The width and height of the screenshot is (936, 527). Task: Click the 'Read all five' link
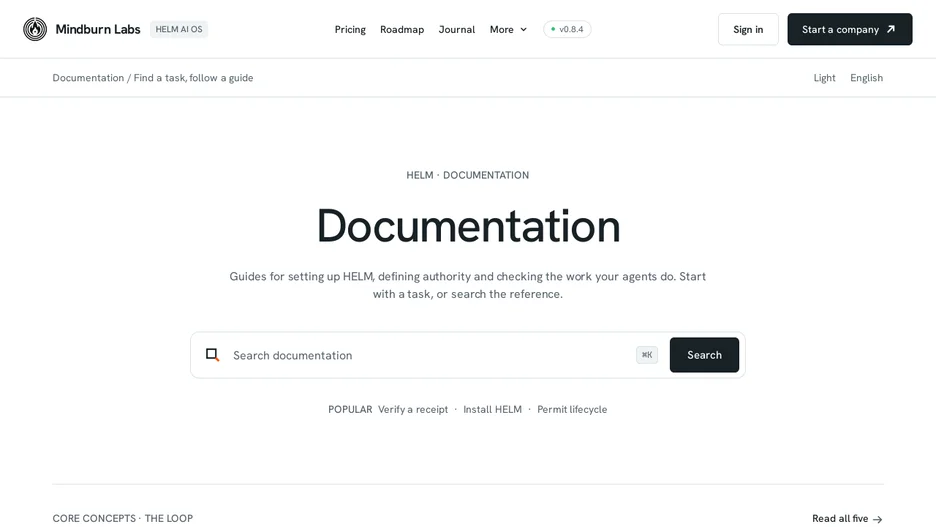tap(847, 519)
